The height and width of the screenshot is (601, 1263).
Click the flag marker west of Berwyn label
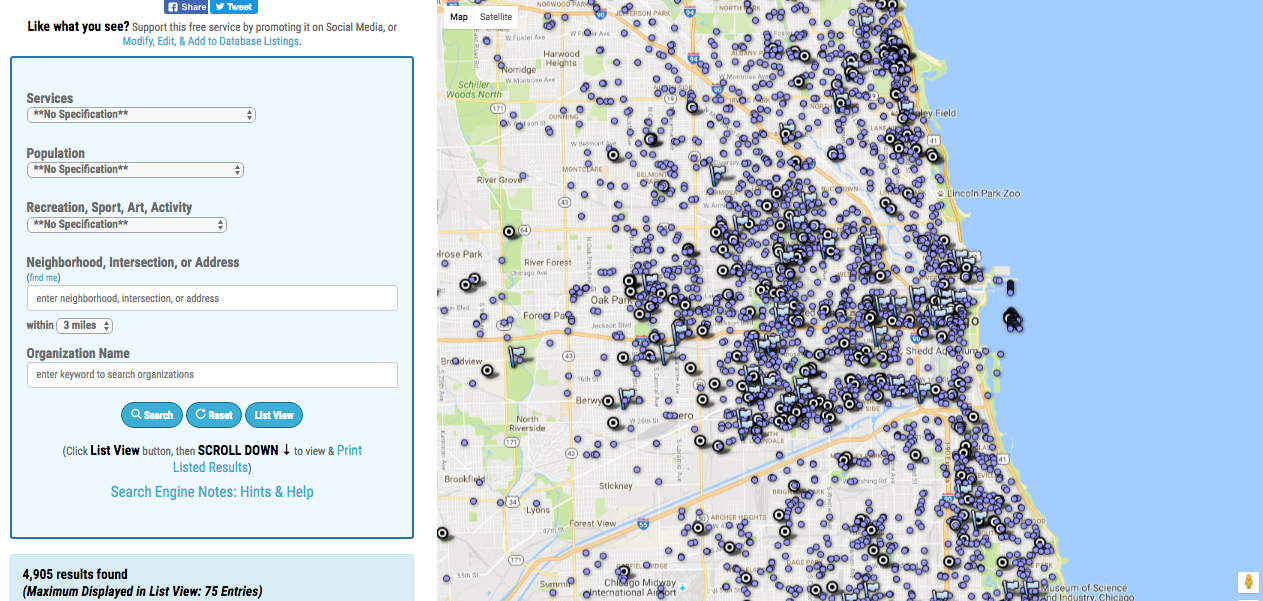tap(627, 398)
